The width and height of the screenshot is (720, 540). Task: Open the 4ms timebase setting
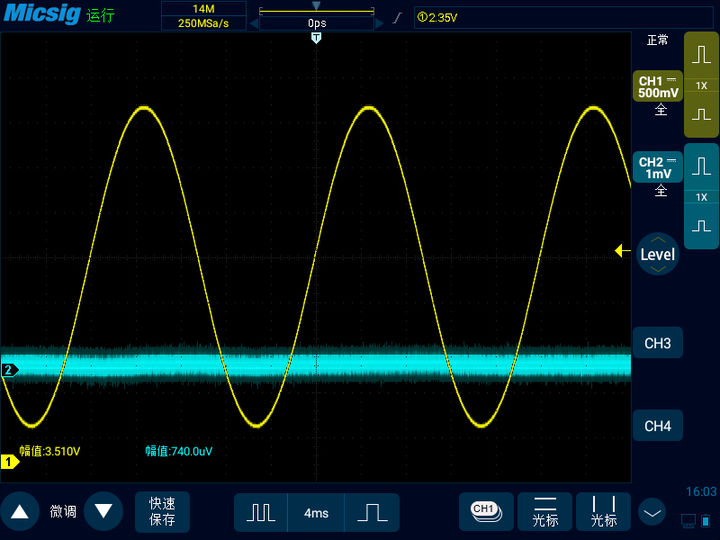tap(316, 512)
